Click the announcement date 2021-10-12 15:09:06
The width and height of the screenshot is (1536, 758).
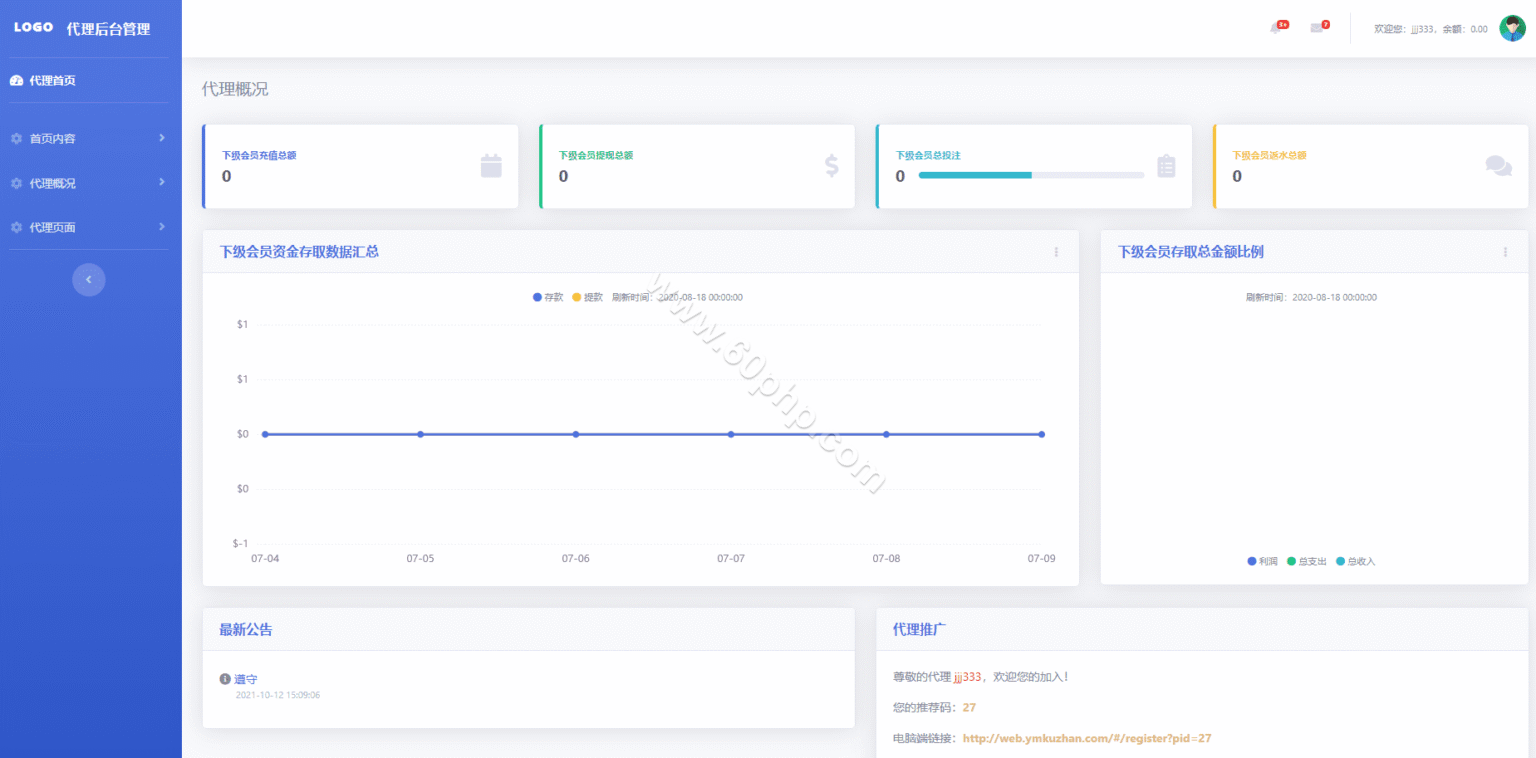tap(278, 695)
